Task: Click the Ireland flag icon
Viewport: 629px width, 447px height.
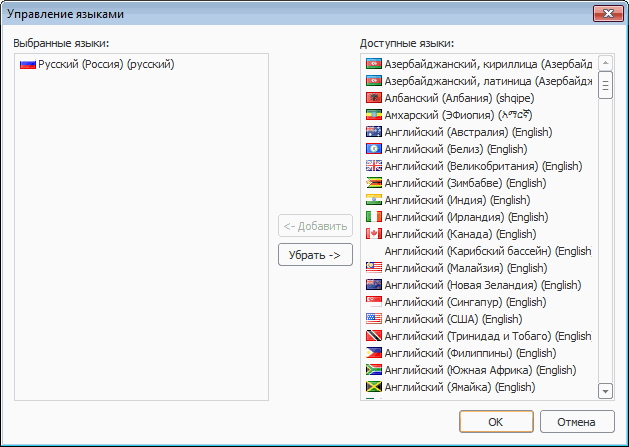Action: [374, 217]
